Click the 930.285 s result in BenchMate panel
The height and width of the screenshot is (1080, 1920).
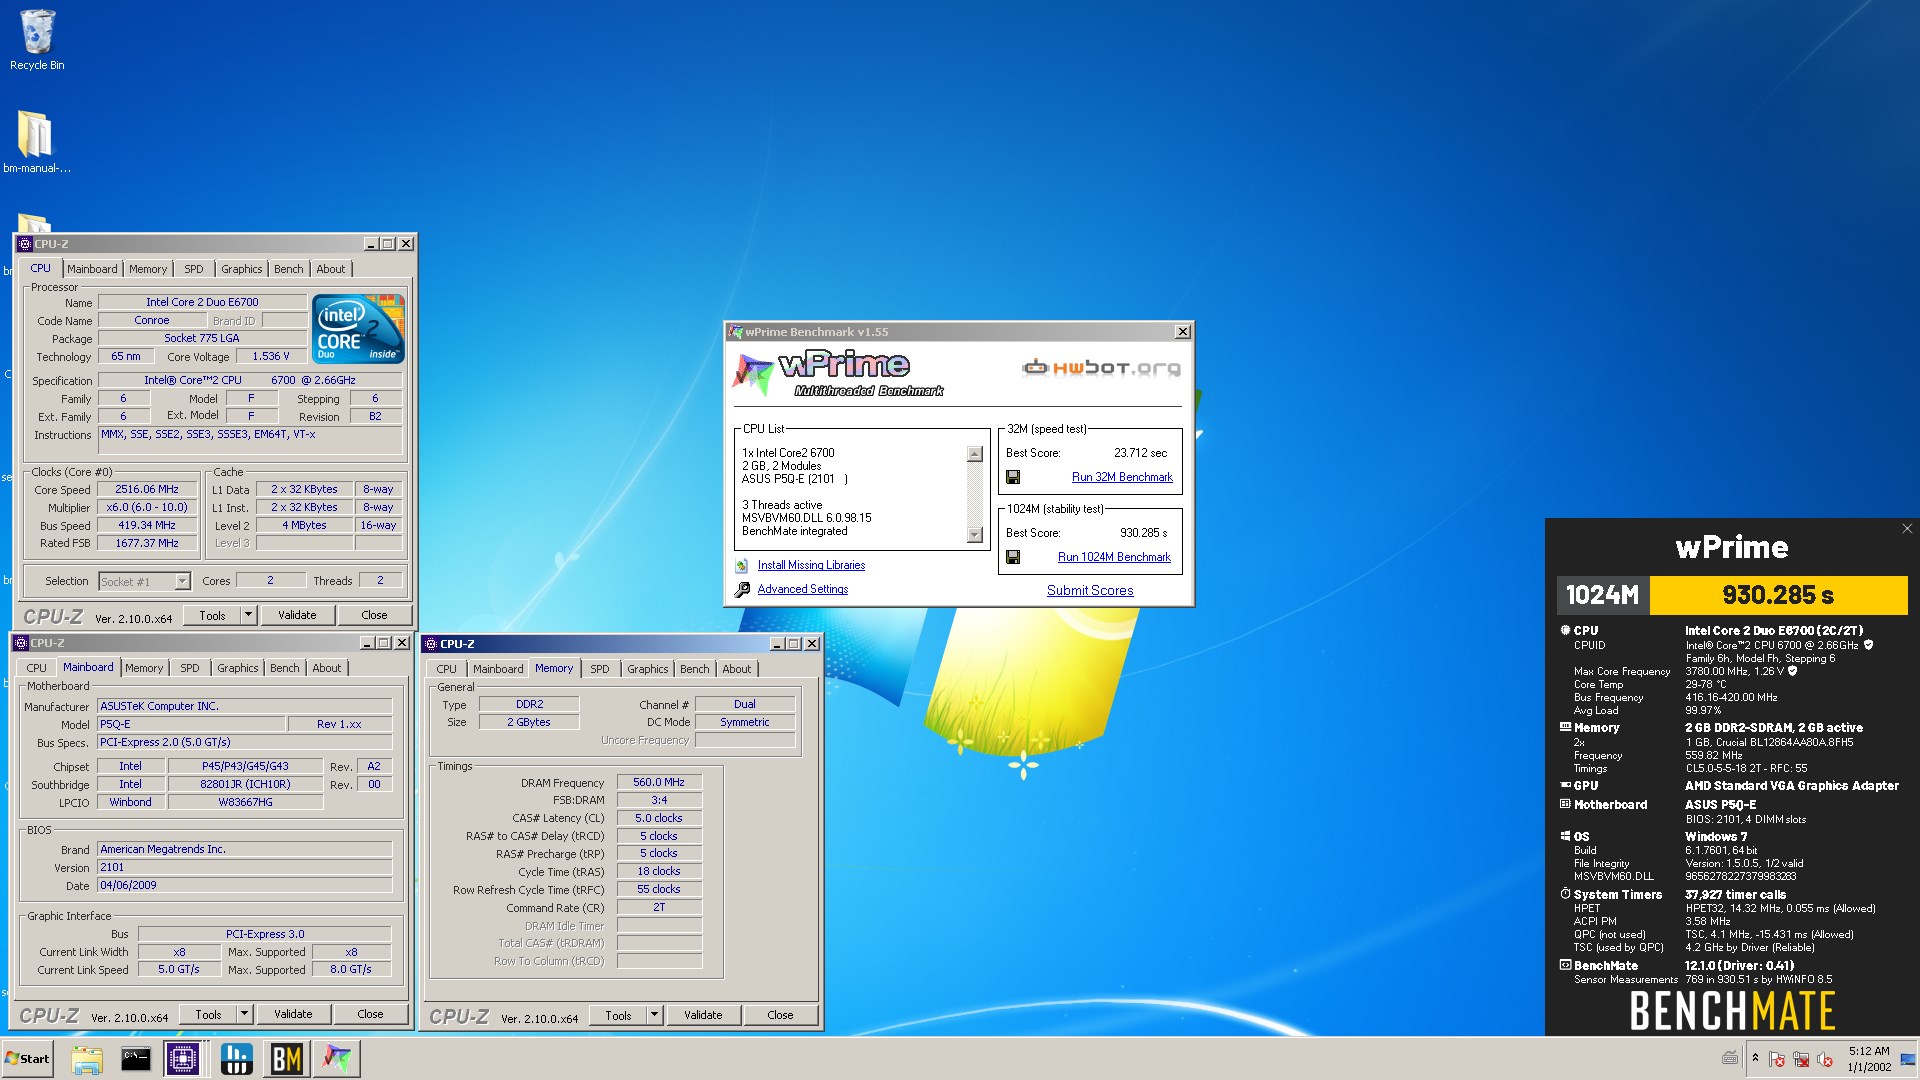click(1778, 596)
